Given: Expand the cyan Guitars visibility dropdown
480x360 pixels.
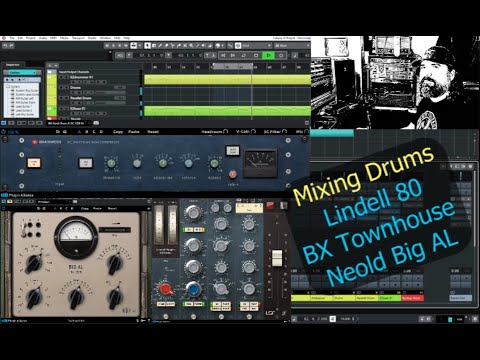Looking at the screenshot, I should 22,72.
